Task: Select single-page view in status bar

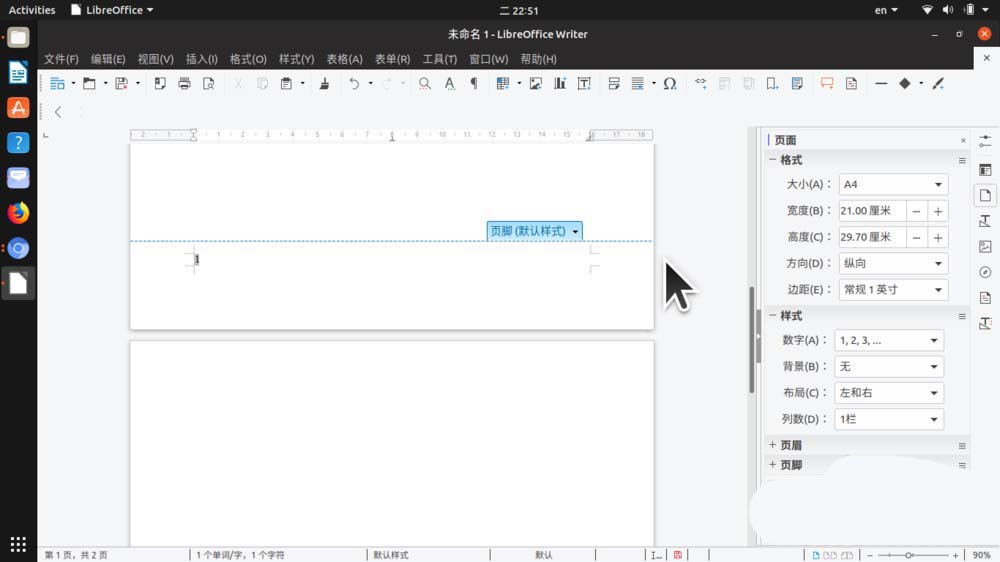Action: point(816,555)
